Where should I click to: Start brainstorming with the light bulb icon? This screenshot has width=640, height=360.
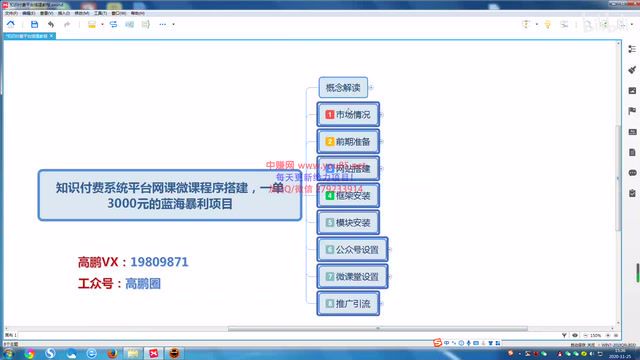548,25
